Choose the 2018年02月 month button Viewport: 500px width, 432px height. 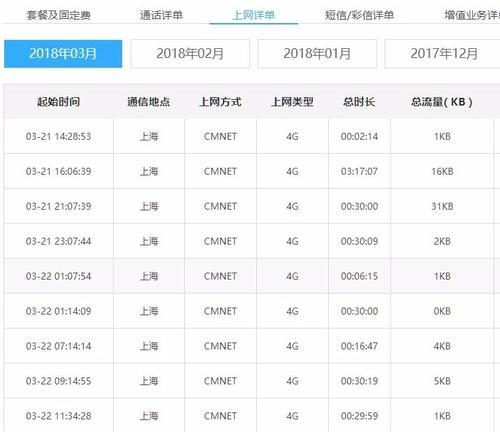(x=190, y=54)
